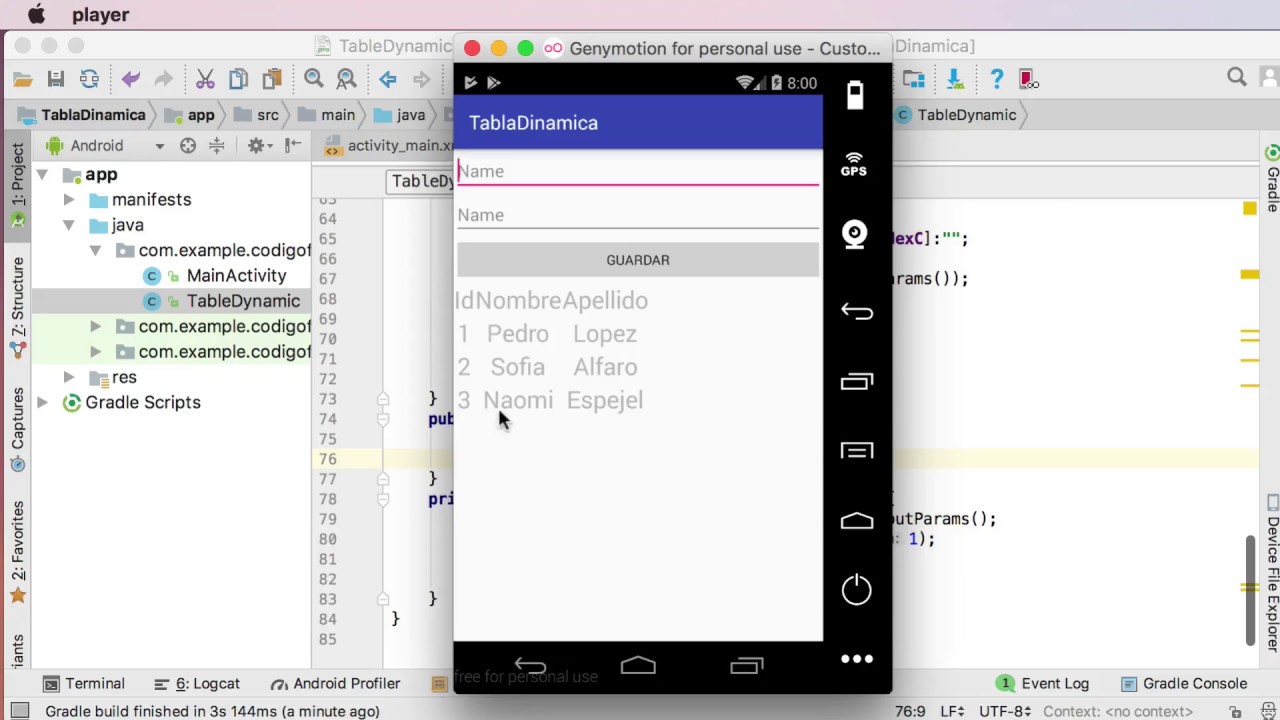Open Help question mark icon

coord(996,79)
